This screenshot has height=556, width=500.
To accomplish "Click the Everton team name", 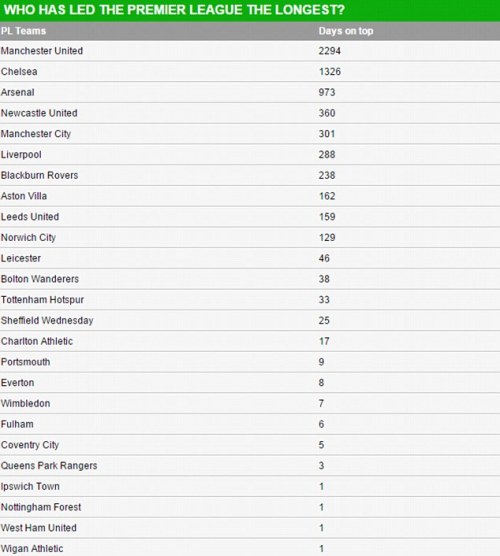I will coord(18,383).
